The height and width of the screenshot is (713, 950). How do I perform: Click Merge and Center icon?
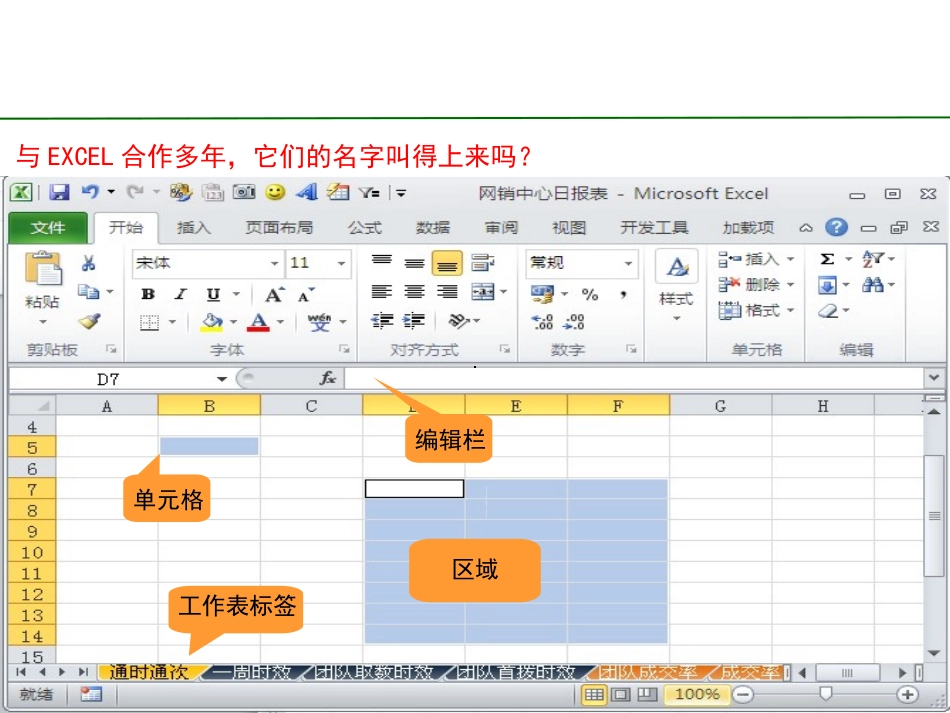tap(483, 292)
